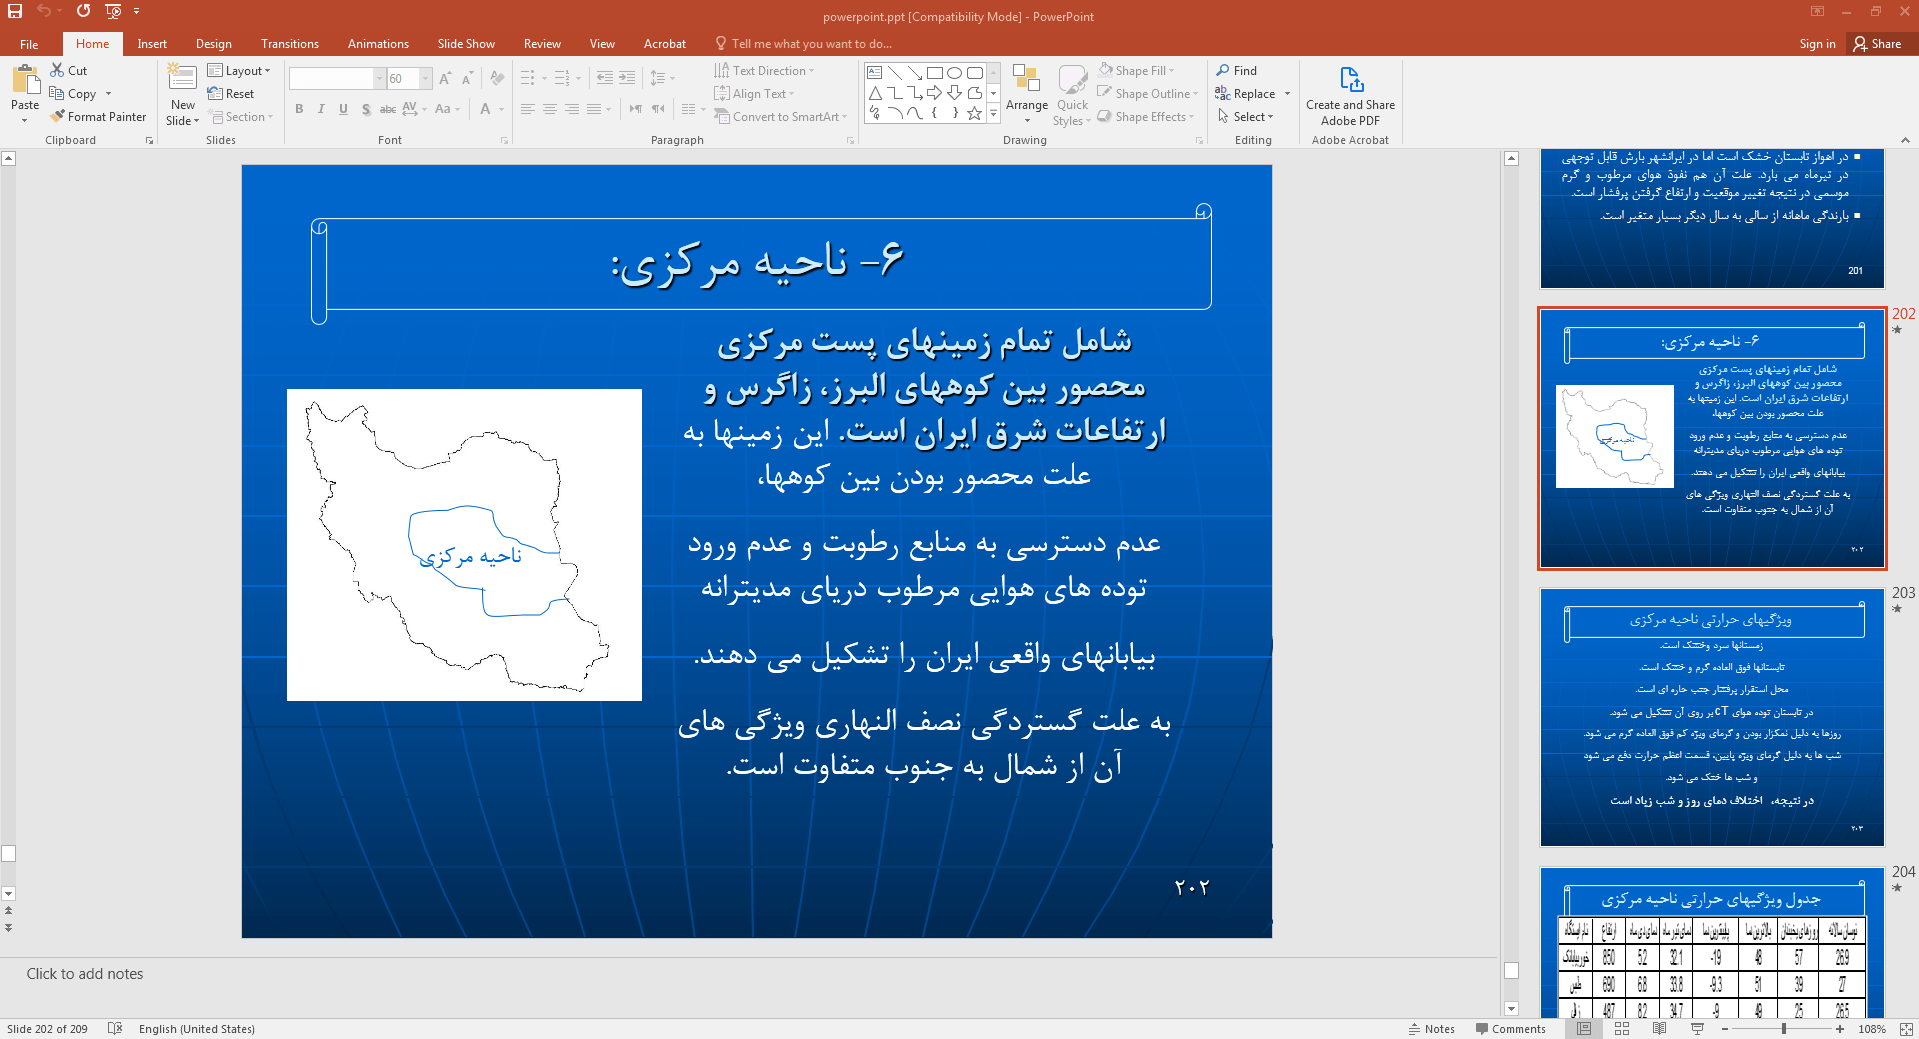The width and height of the screenshot is (1919, 1039).
Task: Toggle center text alignment
Action: [550, 109]
